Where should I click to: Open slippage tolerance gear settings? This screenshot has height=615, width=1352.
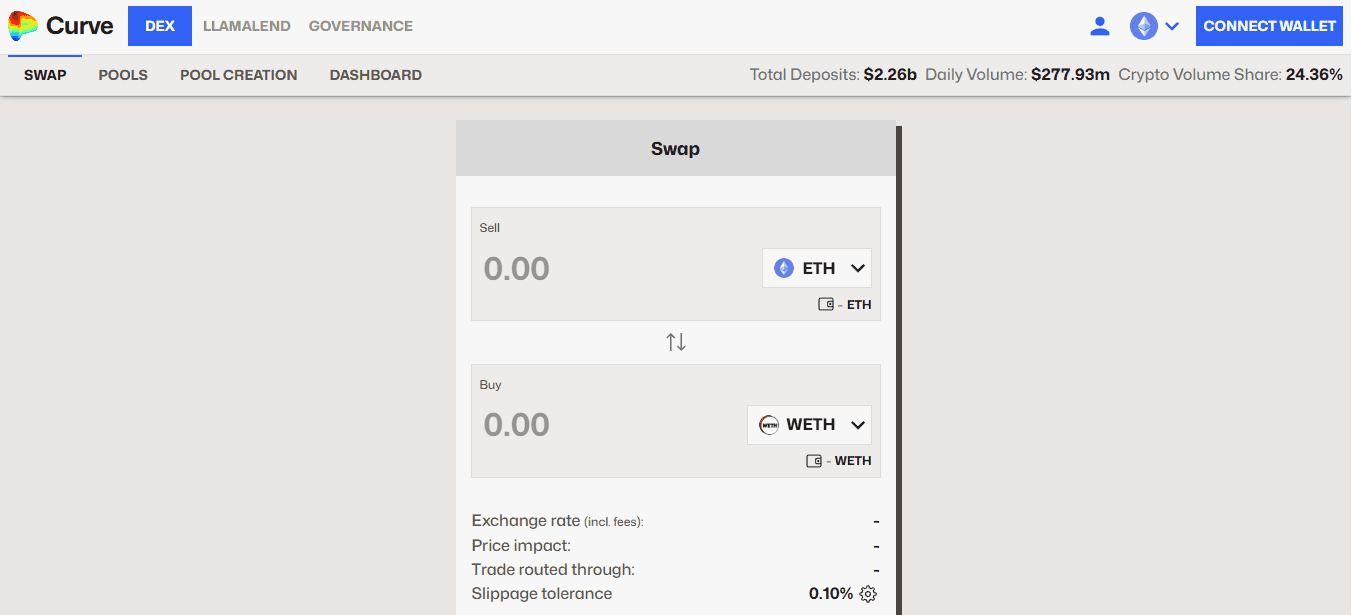coord(868,594)
